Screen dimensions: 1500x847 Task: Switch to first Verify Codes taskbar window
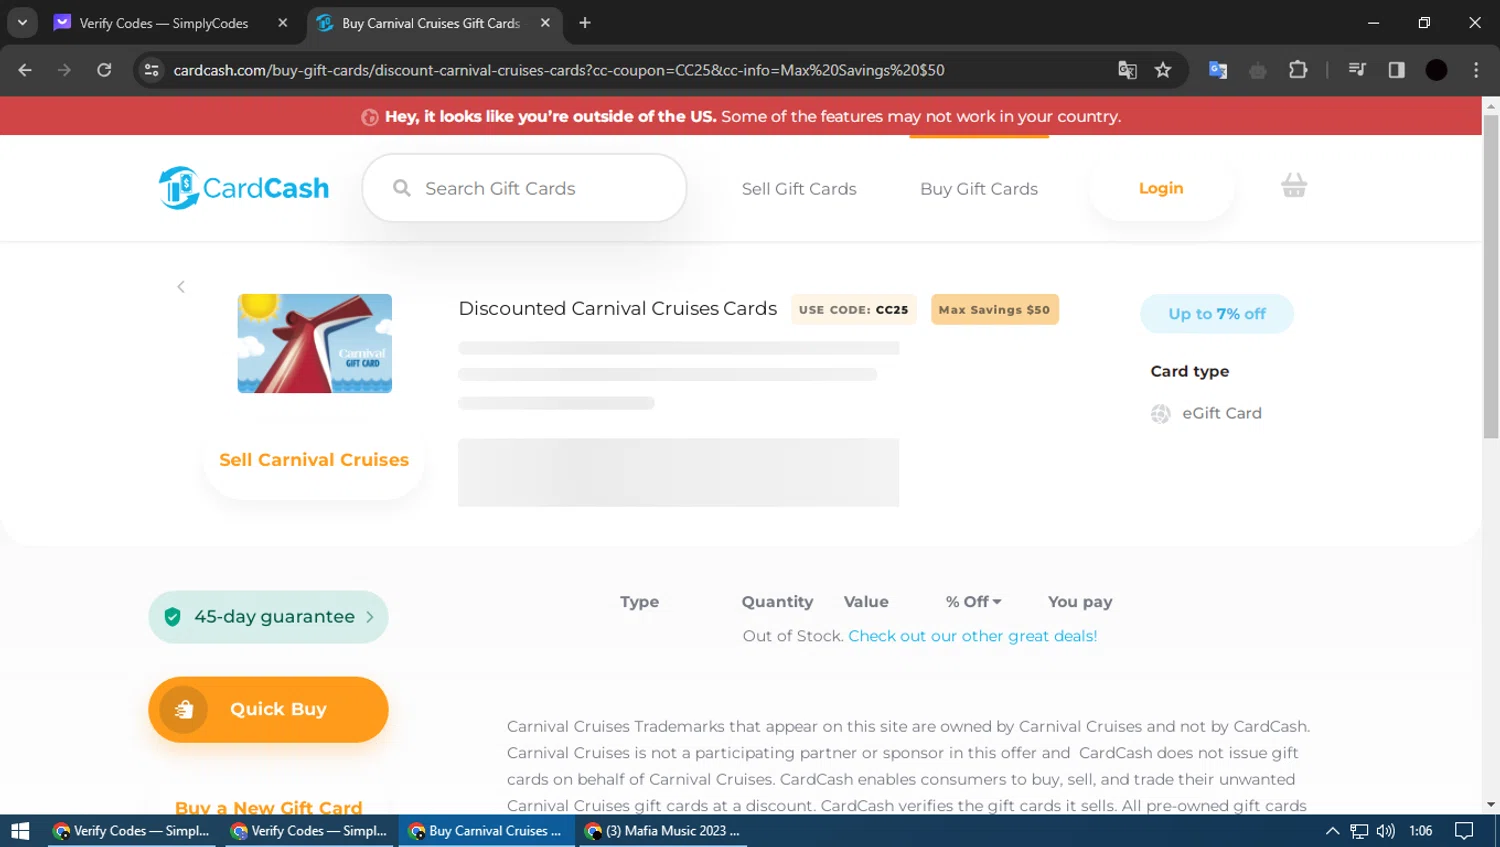coord(132,831)
